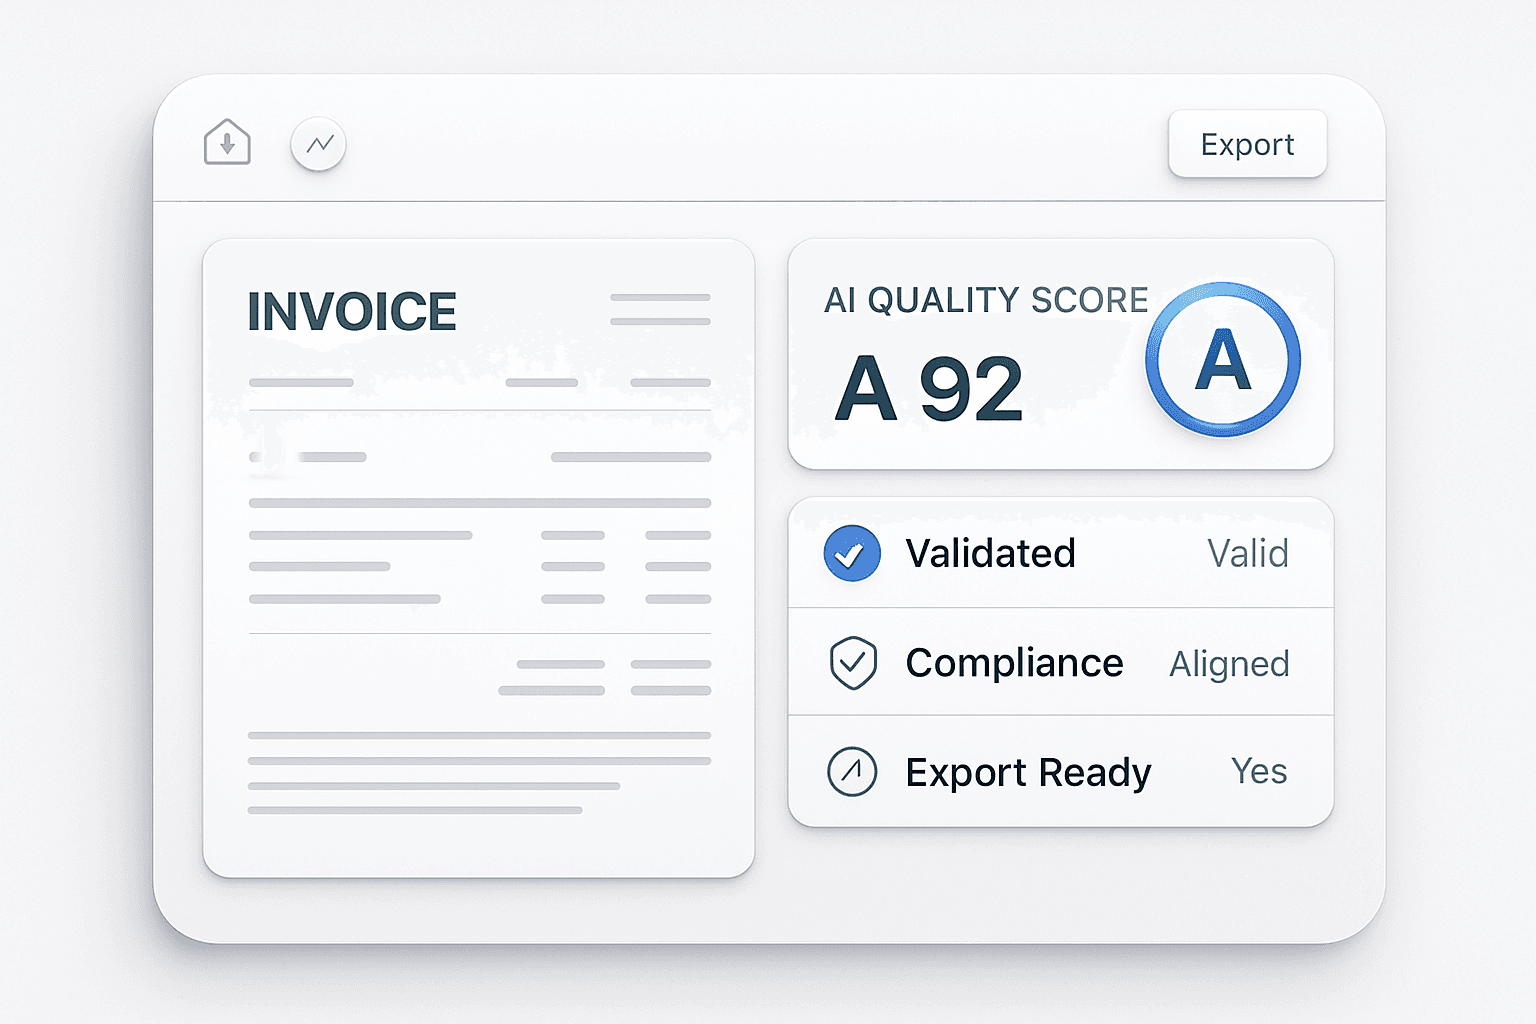The image size is (1536, 1024).
Task: Select the Validated label
Action: (990, 553)
